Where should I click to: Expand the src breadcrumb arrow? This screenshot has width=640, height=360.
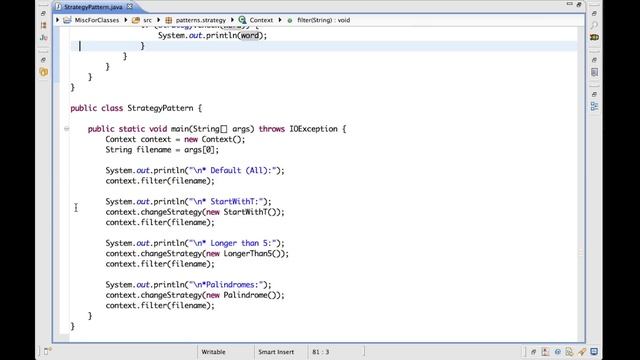[x=126, y=20]
